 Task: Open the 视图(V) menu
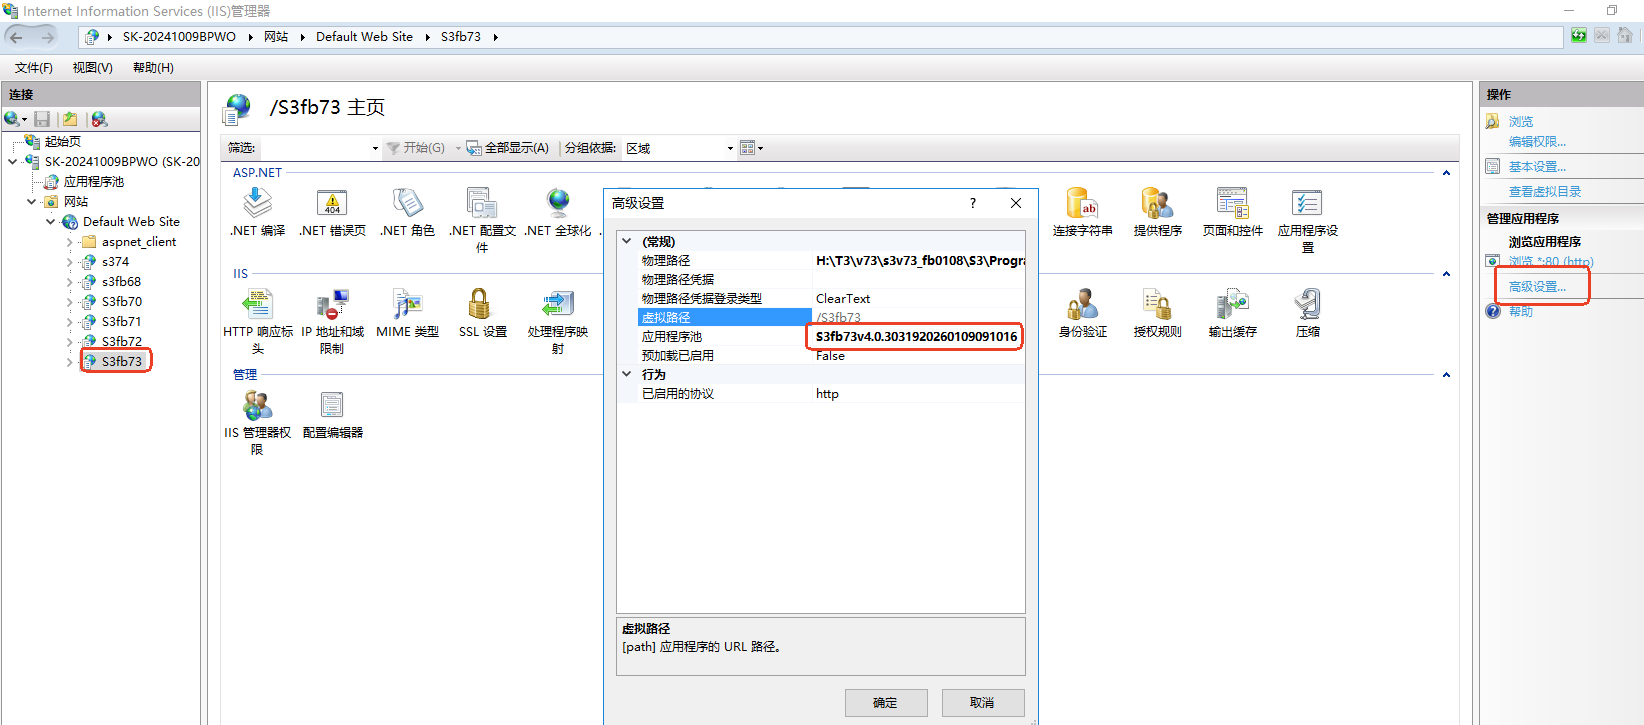point(92,68)
